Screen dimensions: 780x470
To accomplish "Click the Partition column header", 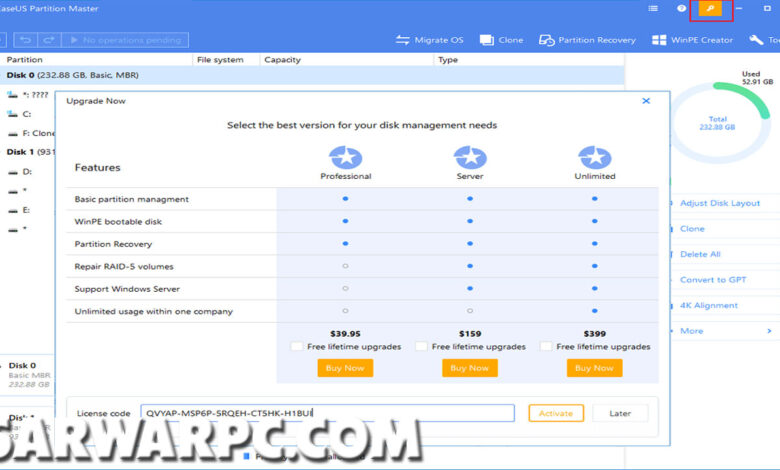I will [24, 60].
